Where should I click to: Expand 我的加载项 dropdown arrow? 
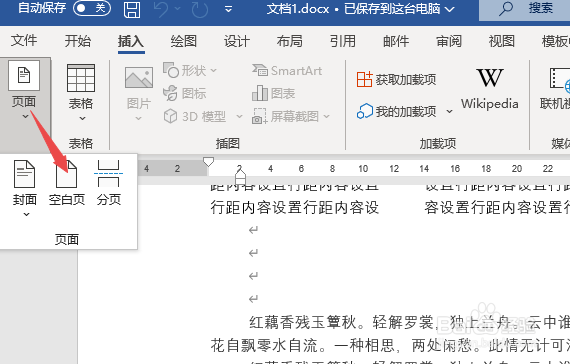click(450, 112)
